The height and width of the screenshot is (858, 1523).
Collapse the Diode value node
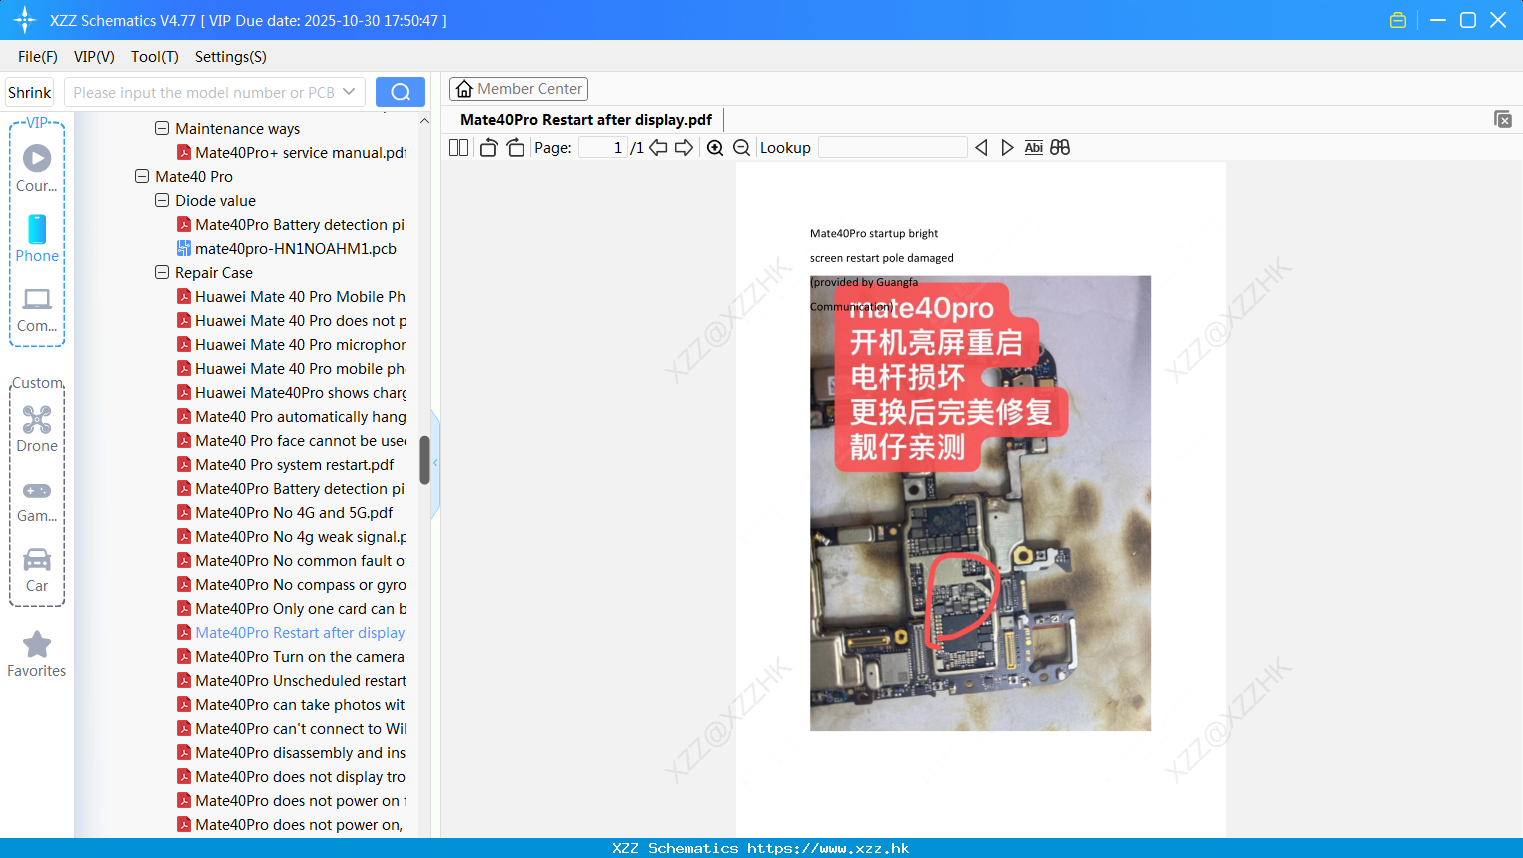162,200
